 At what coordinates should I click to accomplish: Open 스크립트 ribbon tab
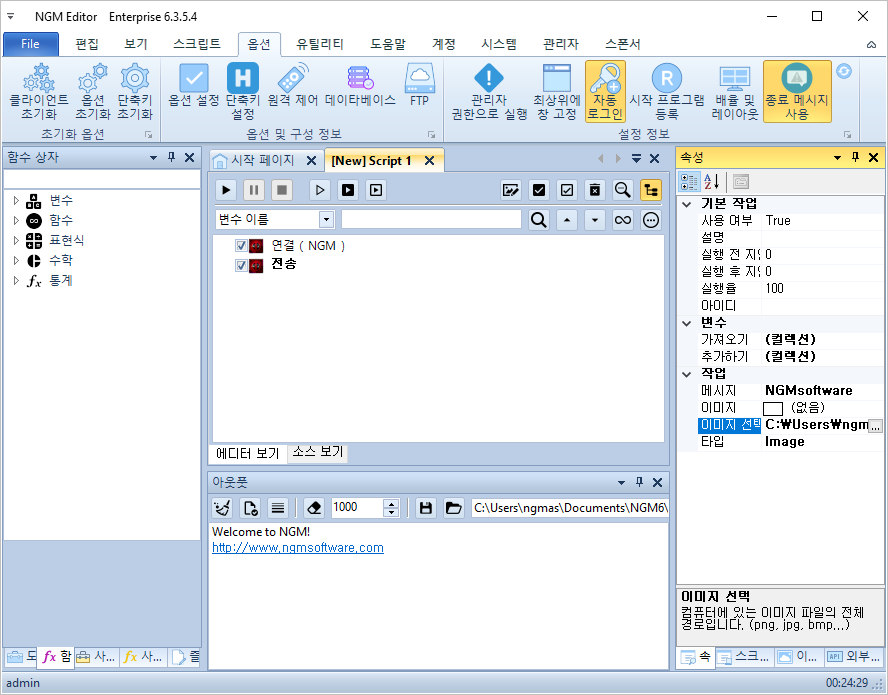[197, 44]
